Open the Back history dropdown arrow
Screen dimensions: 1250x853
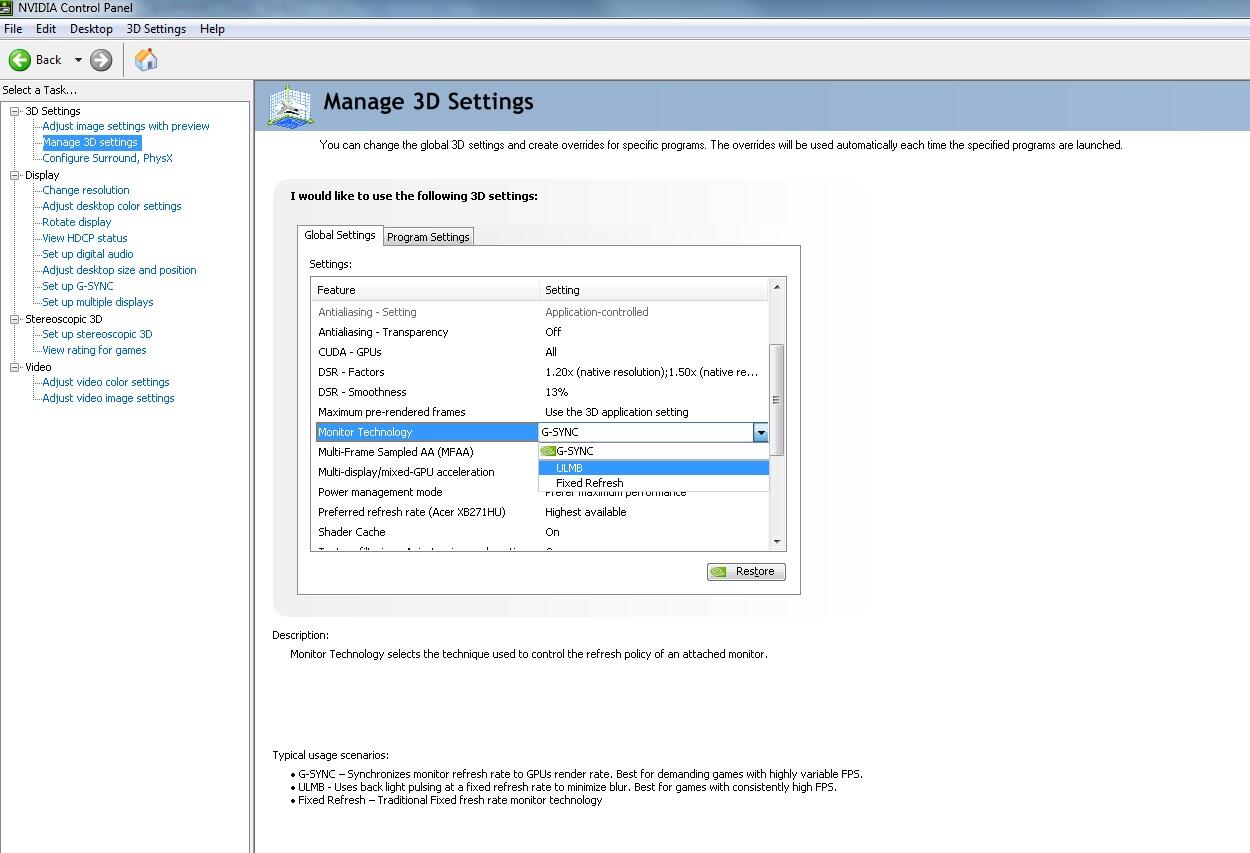78,60
